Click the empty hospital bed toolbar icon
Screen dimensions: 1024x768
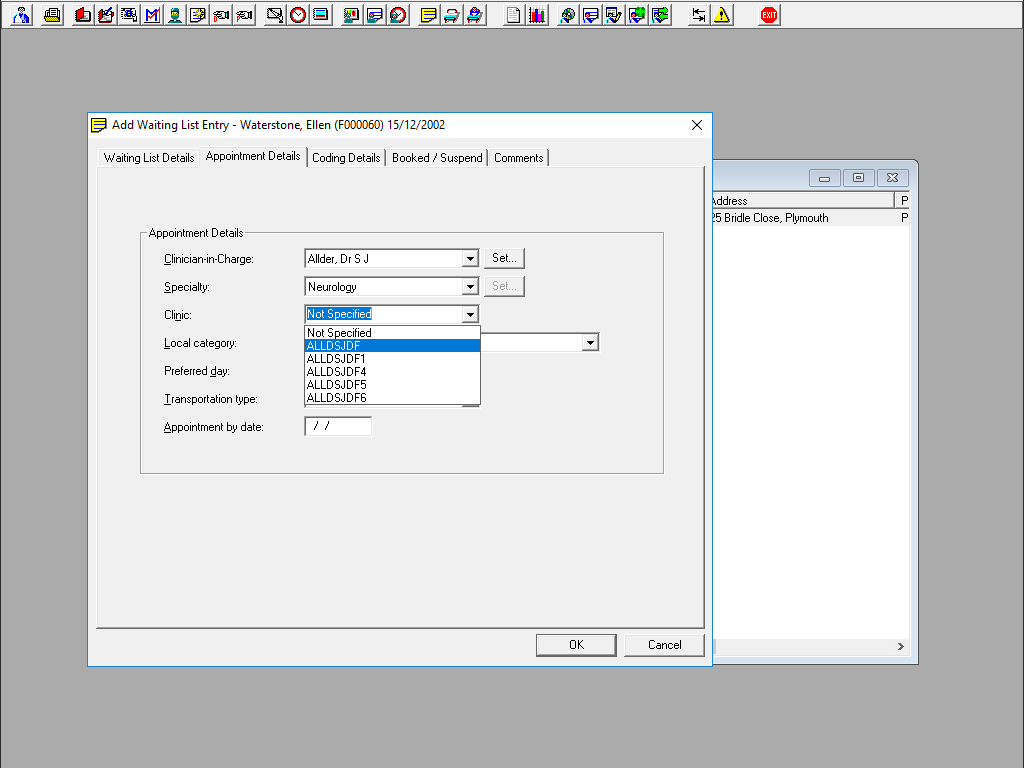tap(451, 15)
